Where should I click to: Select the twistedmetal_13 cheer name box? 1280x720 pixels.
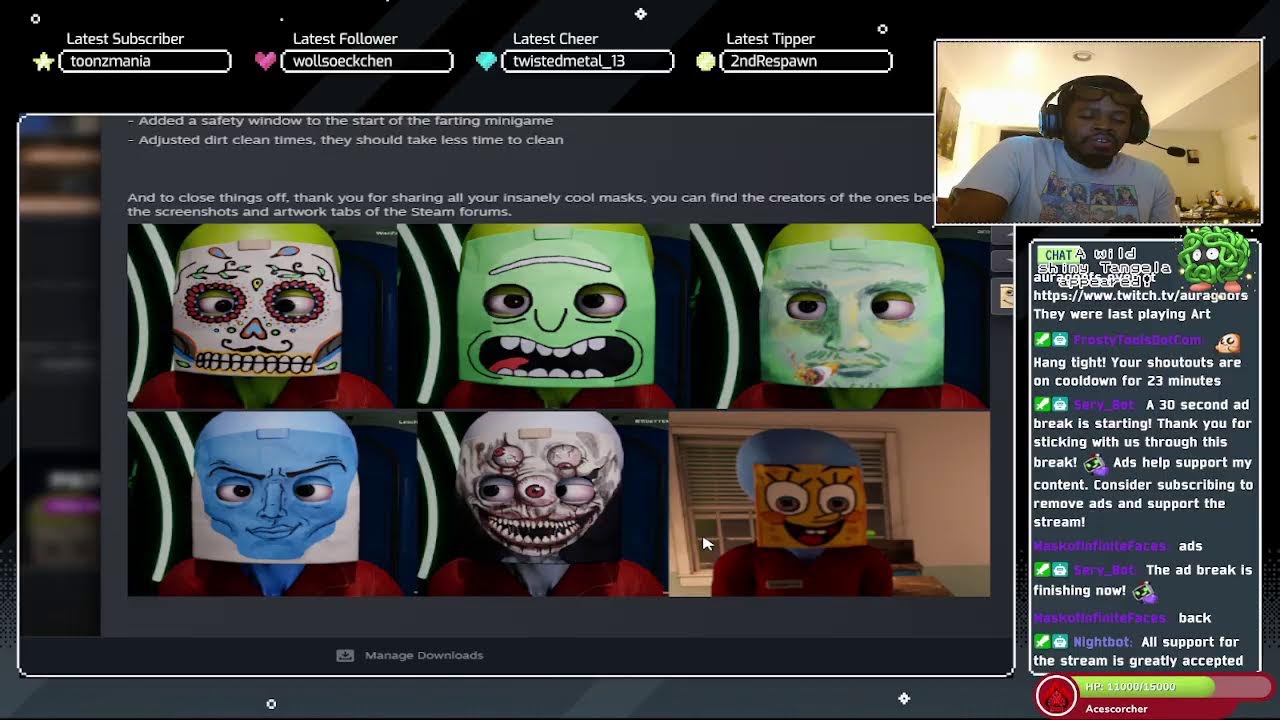587,61
